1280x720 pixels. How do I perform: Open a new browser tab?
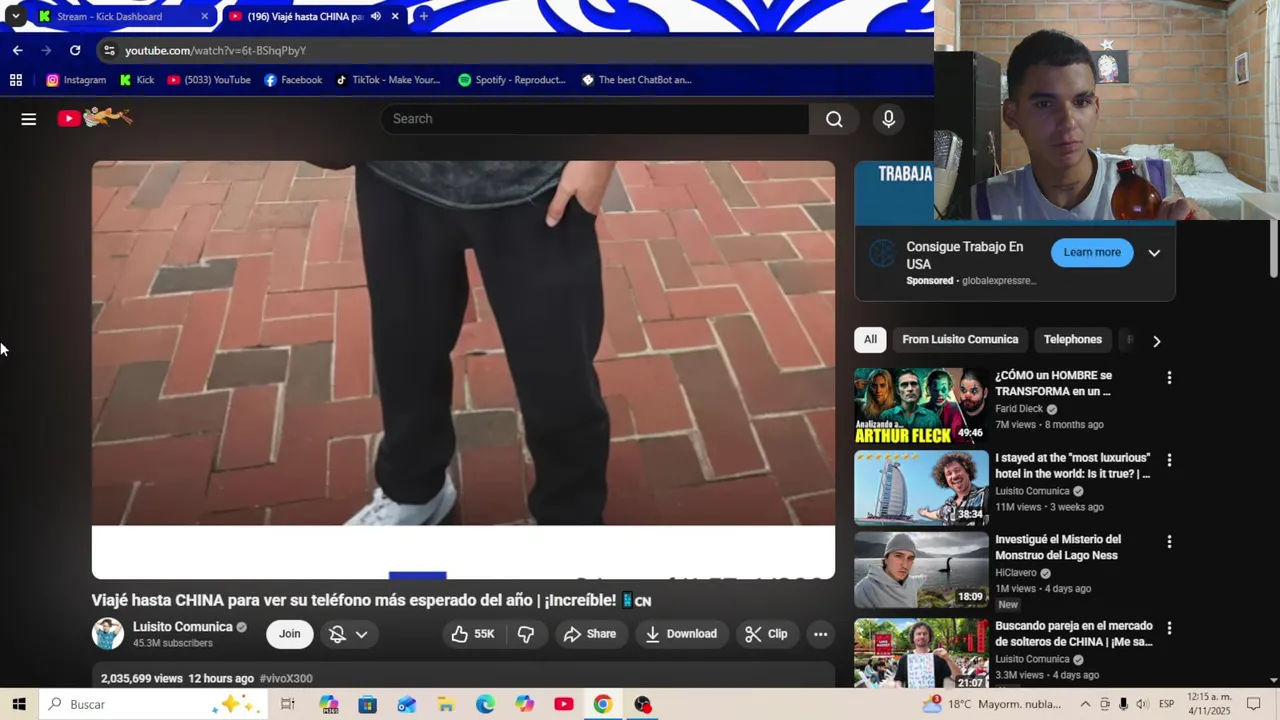click(424, 16)
